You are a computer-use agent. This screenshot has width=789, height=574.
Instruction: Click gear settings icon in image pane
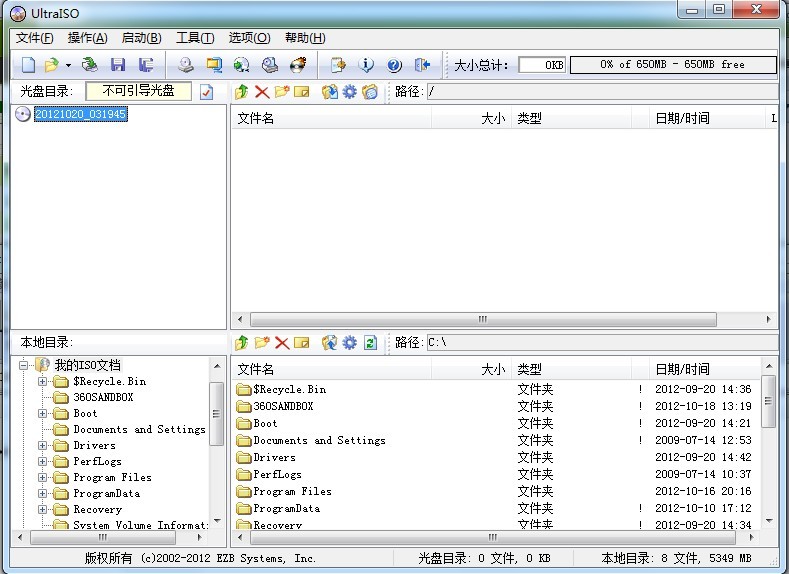[349, 92]
